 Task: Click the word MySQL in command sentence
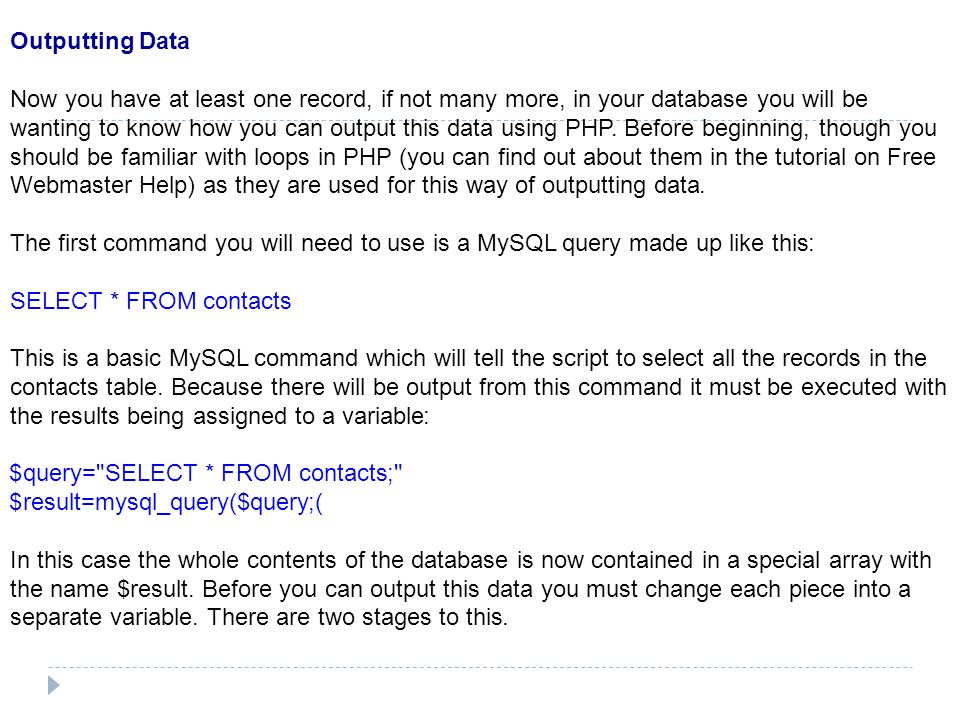click(517, 243)
